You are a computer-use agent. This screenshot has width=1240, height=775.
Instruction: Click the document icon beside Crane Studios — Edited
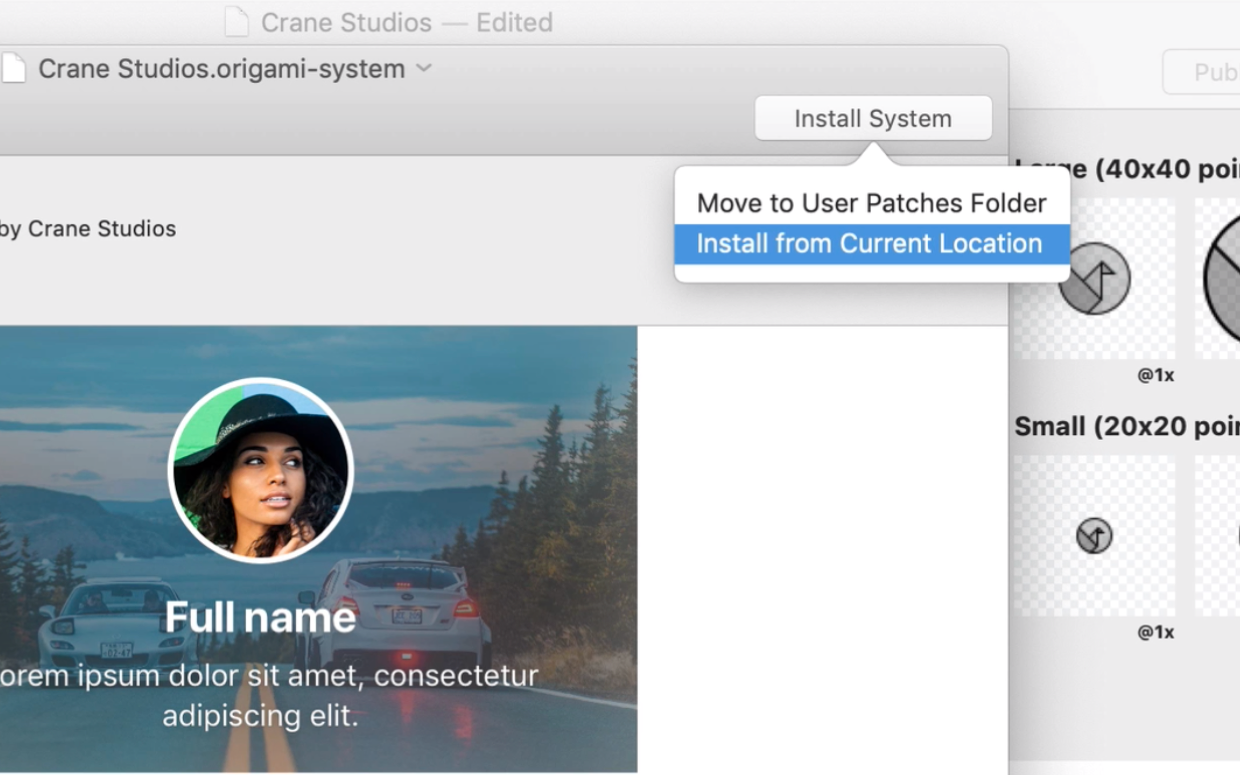point(236,22)
